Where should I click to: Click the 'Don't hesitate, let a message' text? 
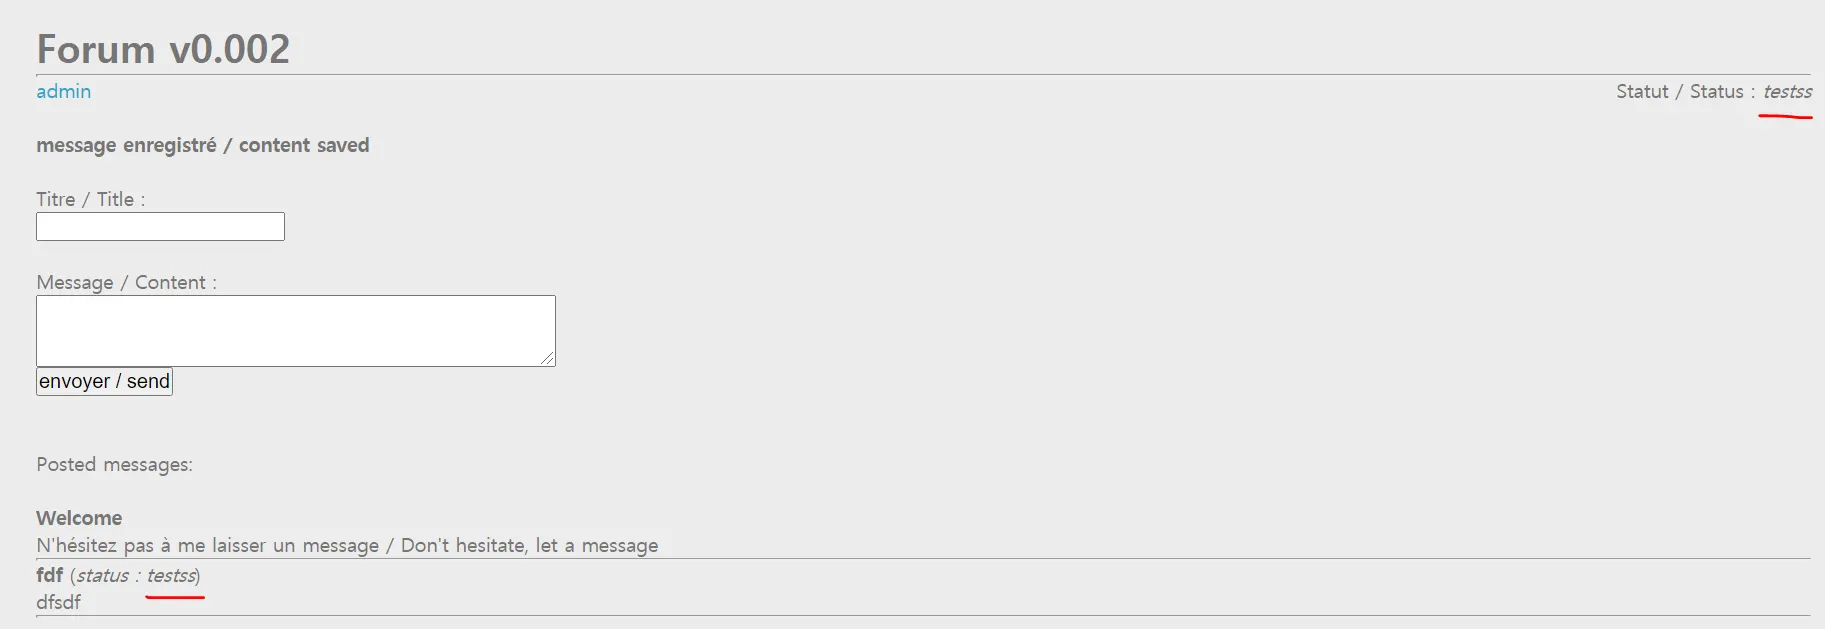[529, 545]
